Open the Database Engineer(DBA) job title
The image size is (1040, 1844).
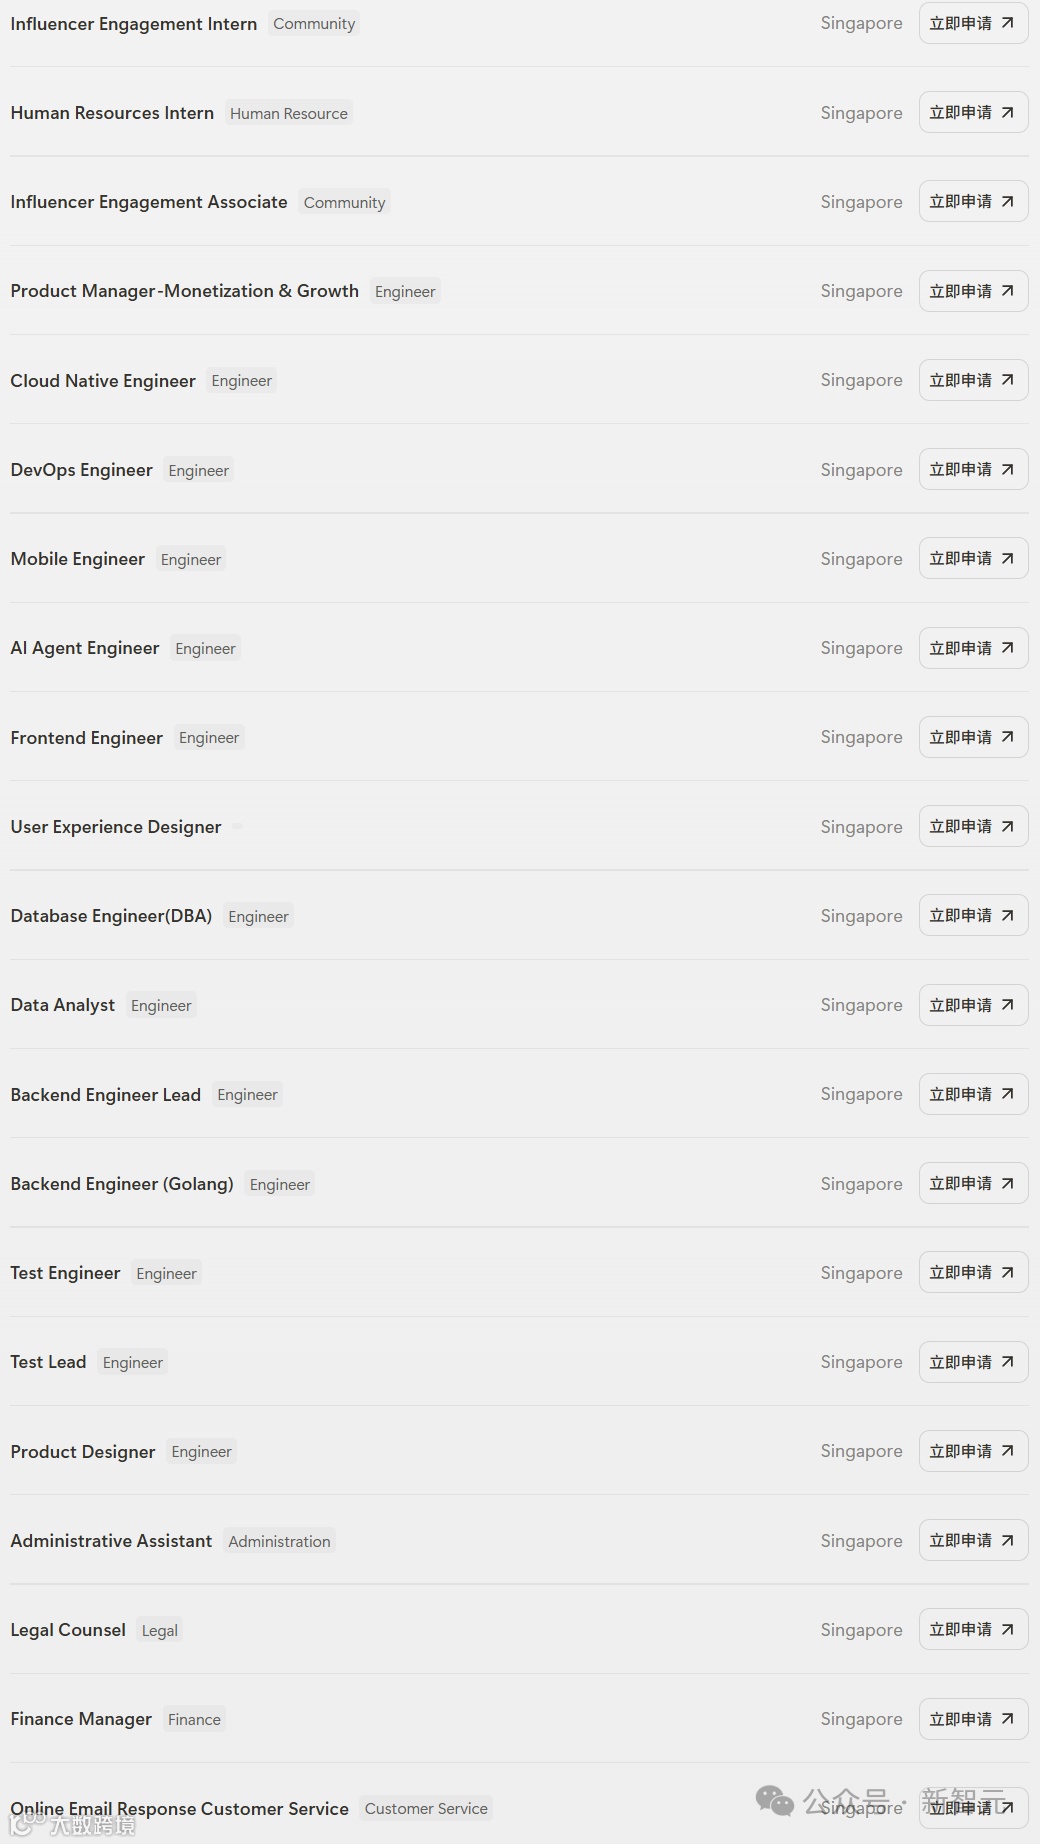tap(111, 916)
